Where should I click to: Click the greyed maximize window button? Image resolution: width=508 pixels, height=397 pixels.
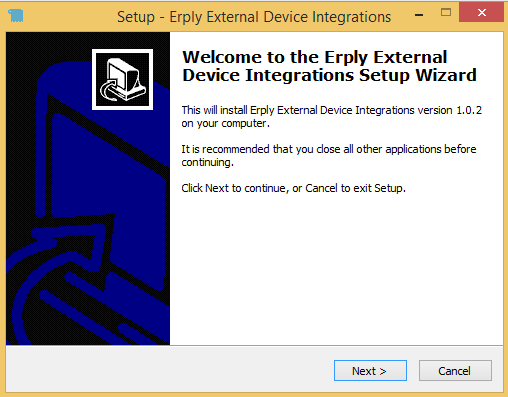[446, 13]
